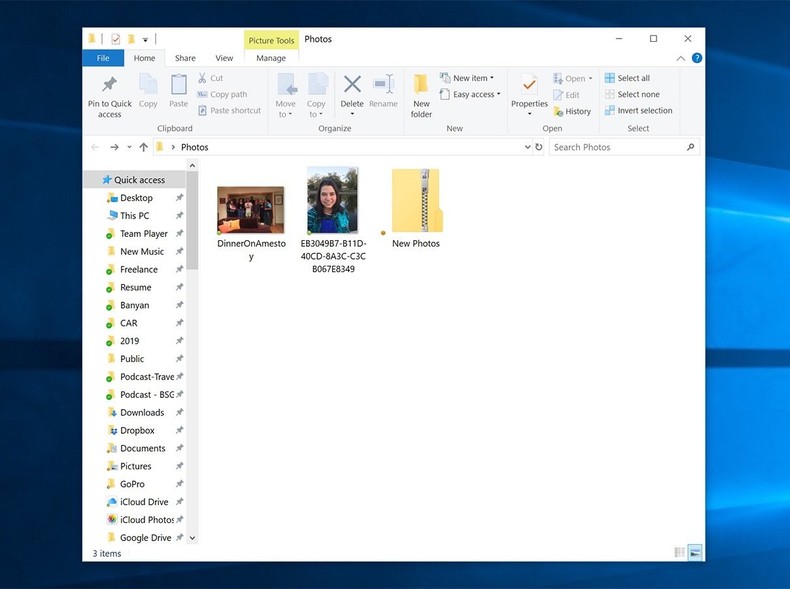
Task: Open Dropbox in the navigation pane
Action: (x=137, y=430)
